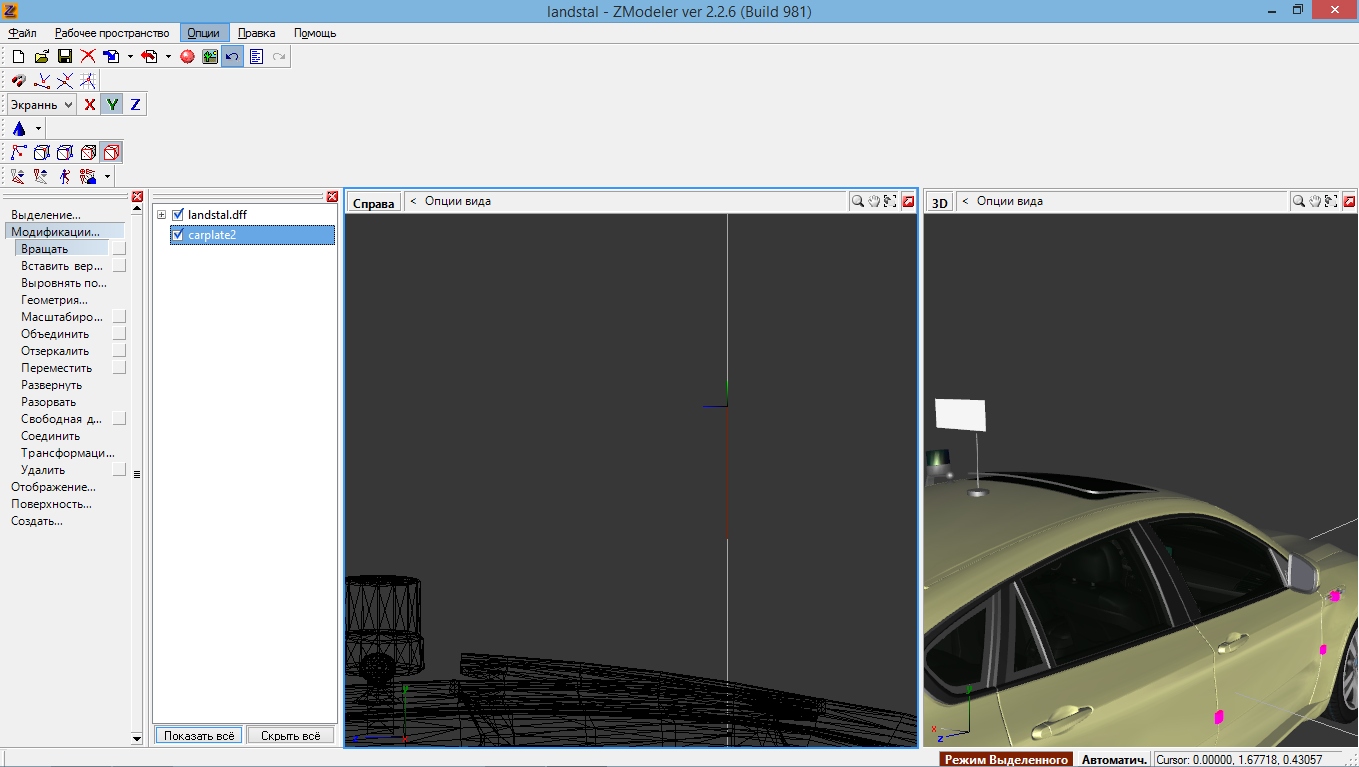Enable the magnet snapping tool
This screenshot has height=767, width=1359.
(x=19, y=81)
